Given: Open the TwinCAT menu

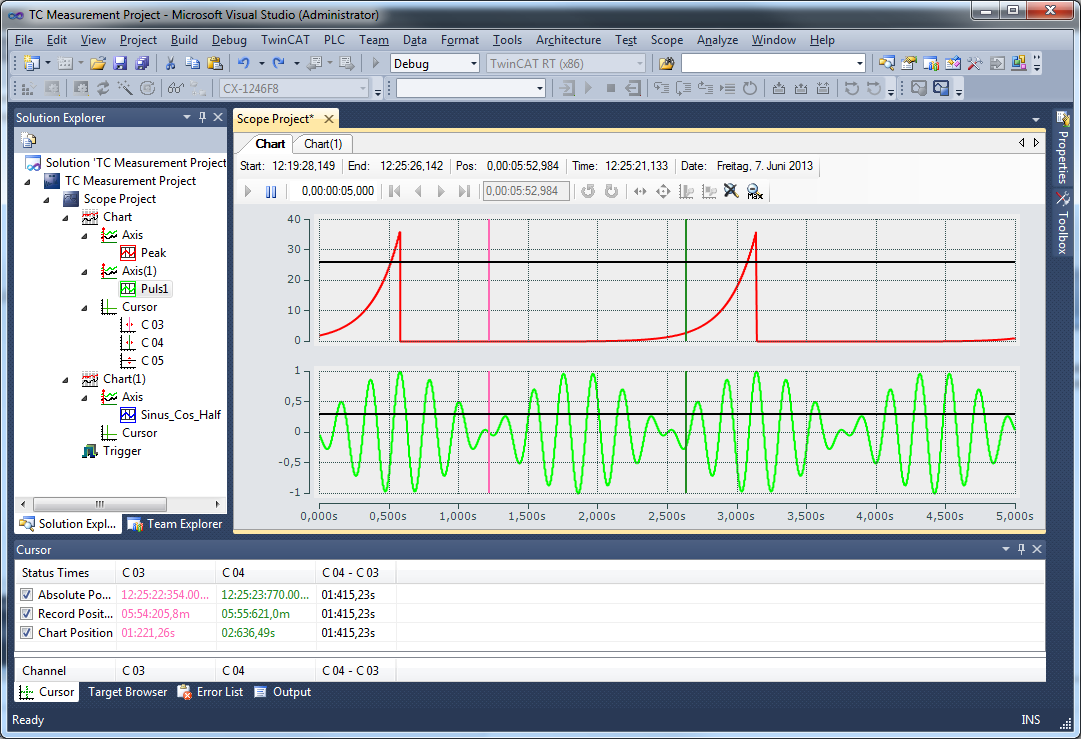Looking at the screenshot, I should point(285,40).
